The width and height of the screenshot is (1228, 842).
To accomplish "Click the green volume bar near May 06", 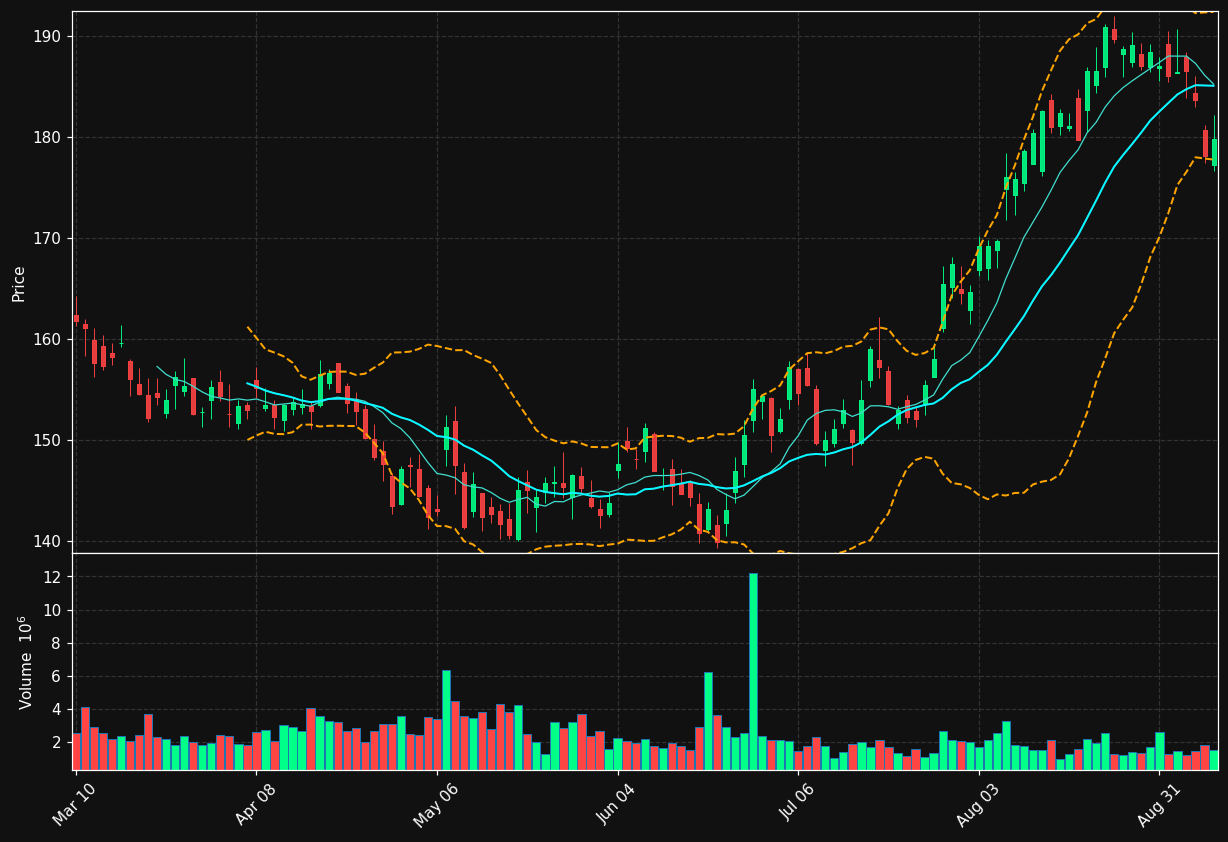I will pyautogui.click(x=446, y=720).
